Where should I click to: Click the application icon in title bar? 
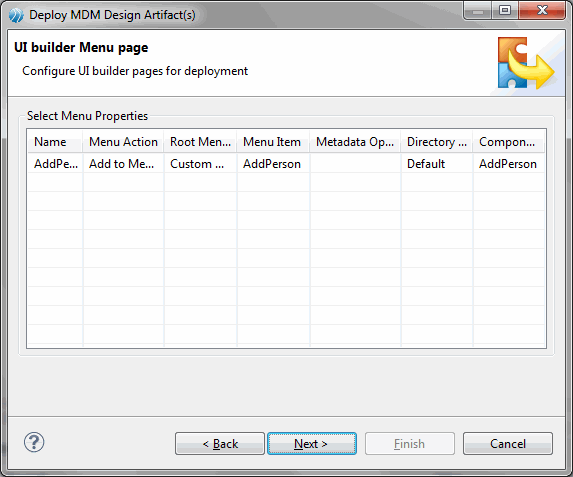[x=16, y=15]
